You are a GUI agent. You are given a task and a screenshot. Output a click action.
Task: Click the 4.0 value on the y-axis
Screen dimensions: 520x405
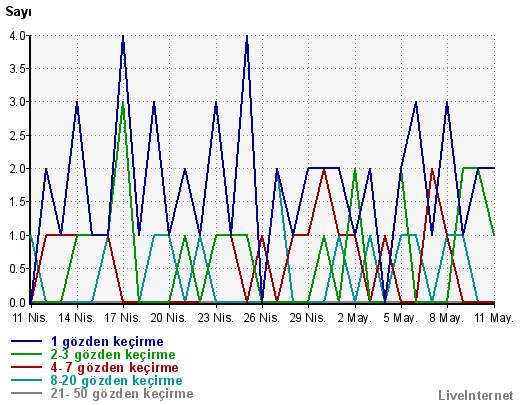pyautogui.click(x=18, y=36)
